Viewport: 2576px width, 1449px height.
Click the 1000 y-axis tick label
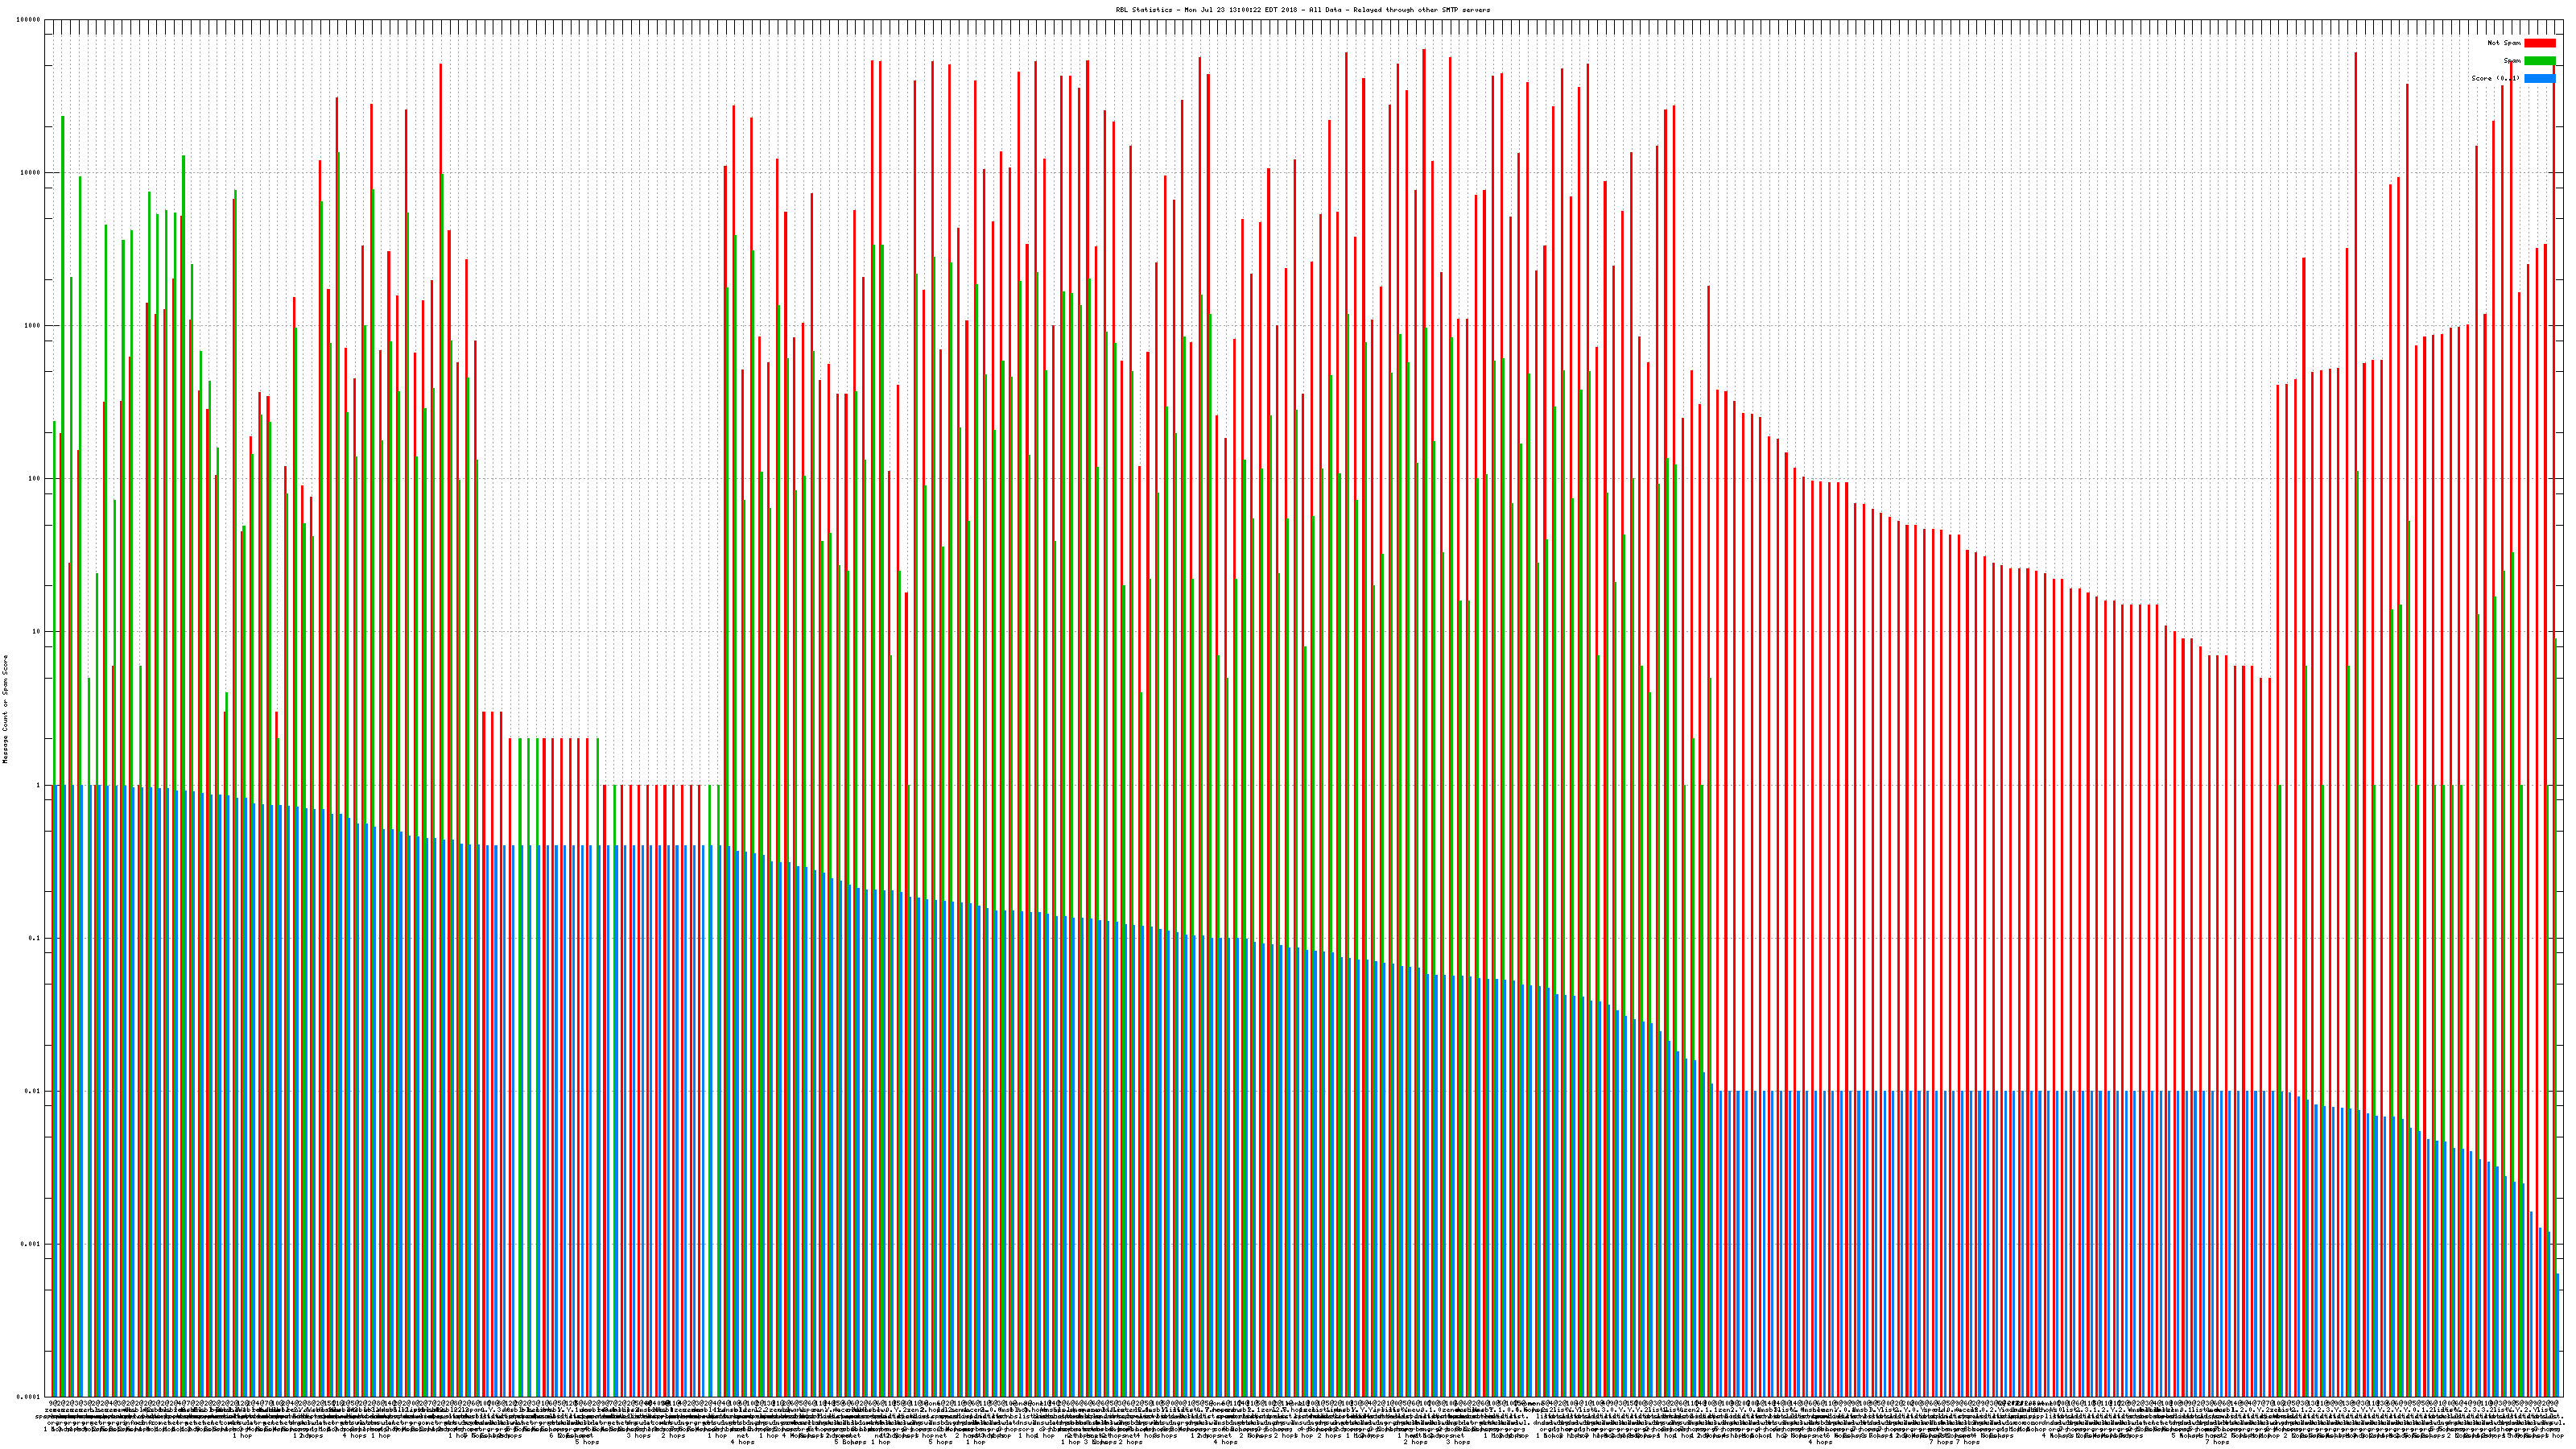point(33,325)
